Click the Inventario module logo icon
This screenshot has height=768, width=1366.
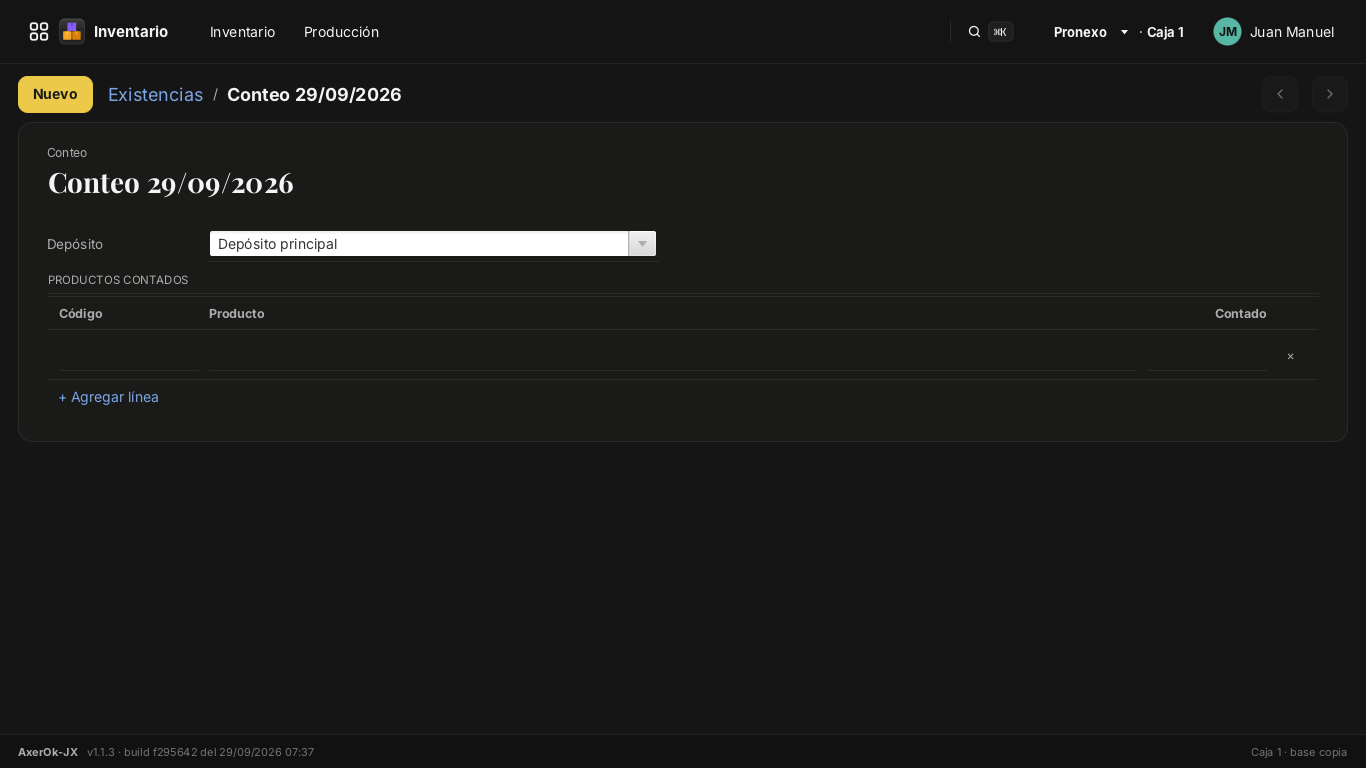(x=72, y=32)
